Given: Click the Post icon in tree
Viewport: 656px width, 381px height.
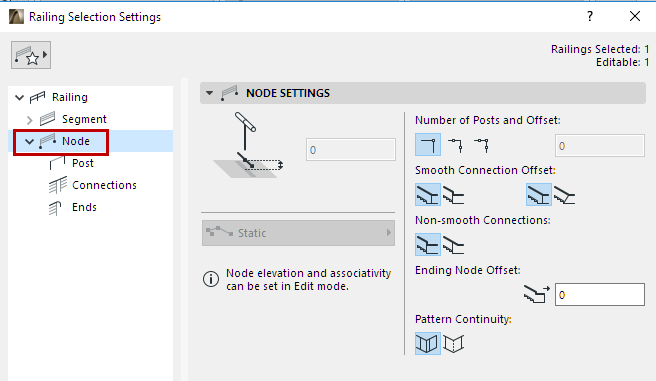Looking at the screenshot, I should [x=57, y=163].
